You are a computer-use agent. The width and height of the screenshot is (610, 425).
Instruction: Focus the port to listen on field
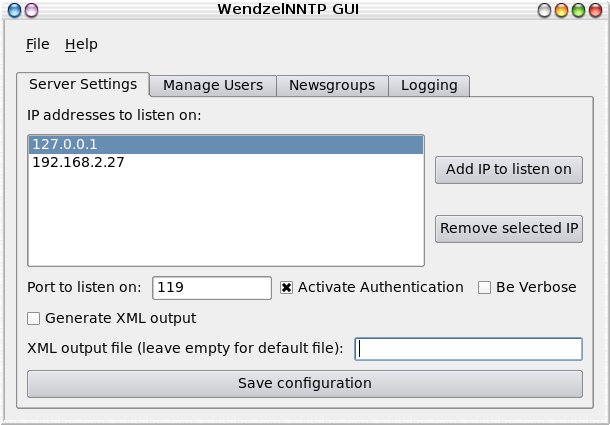[x=212, y=288]
